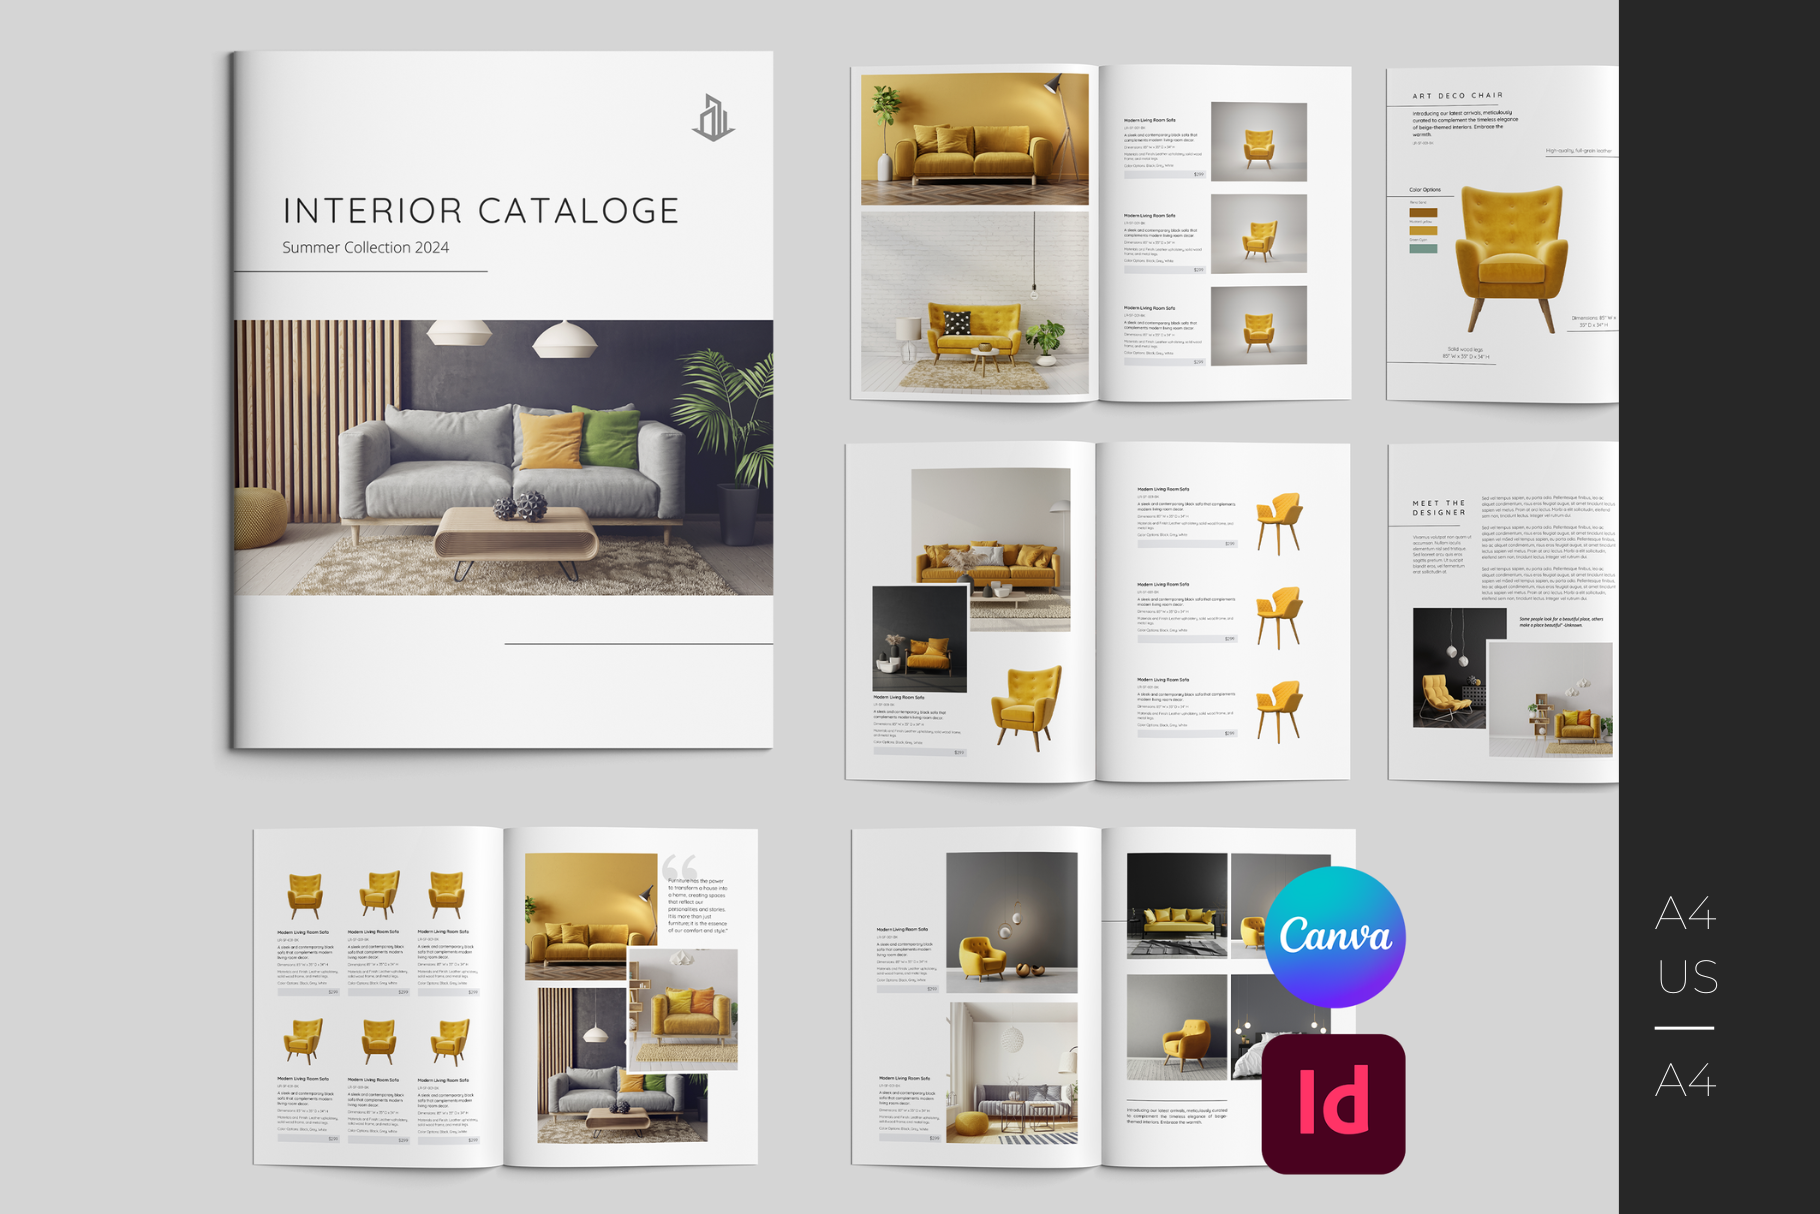Click the ART DECO CHAIR heading
Screen dimensions: 1820x1214
click(x=1457, y=96)
